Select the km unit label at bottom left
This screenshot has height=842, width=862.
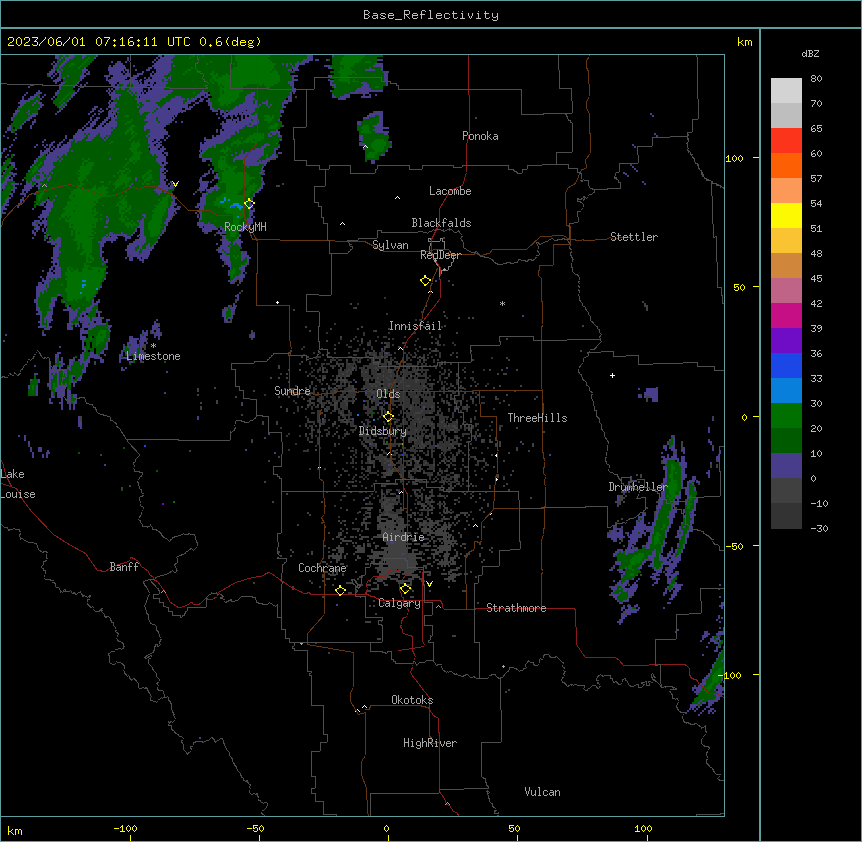coord(15,830)
